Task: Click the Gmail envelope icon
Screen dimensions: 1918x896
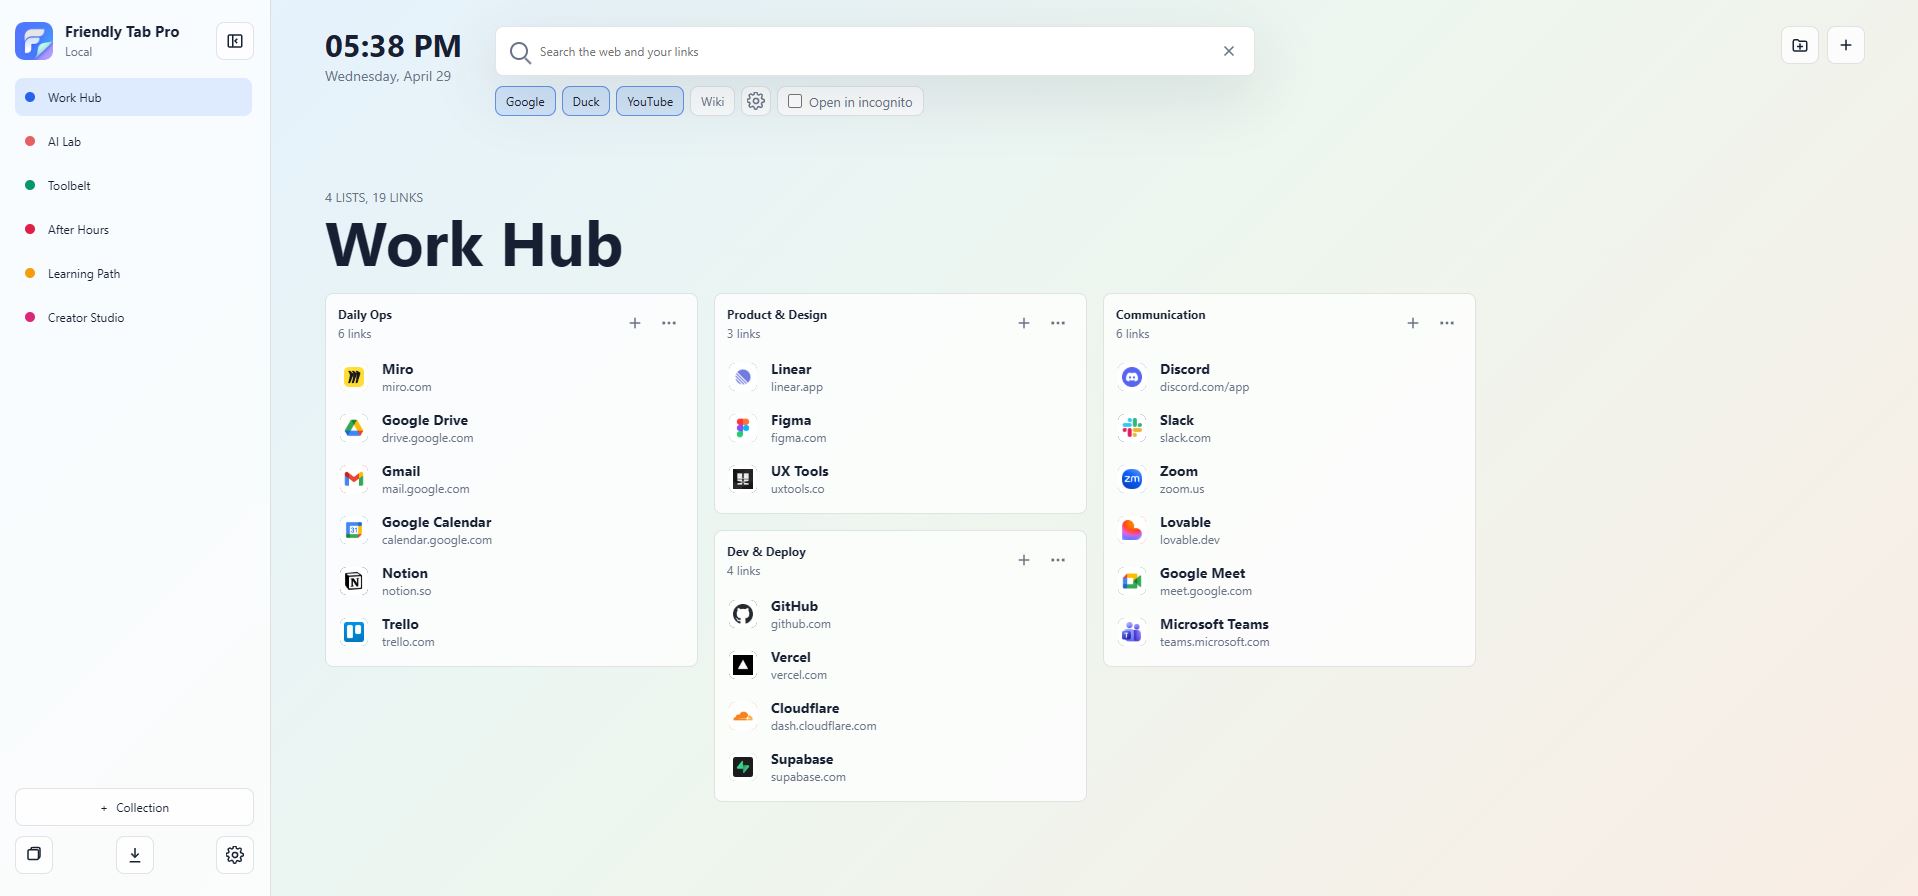Action: click(x=354, y=479)
